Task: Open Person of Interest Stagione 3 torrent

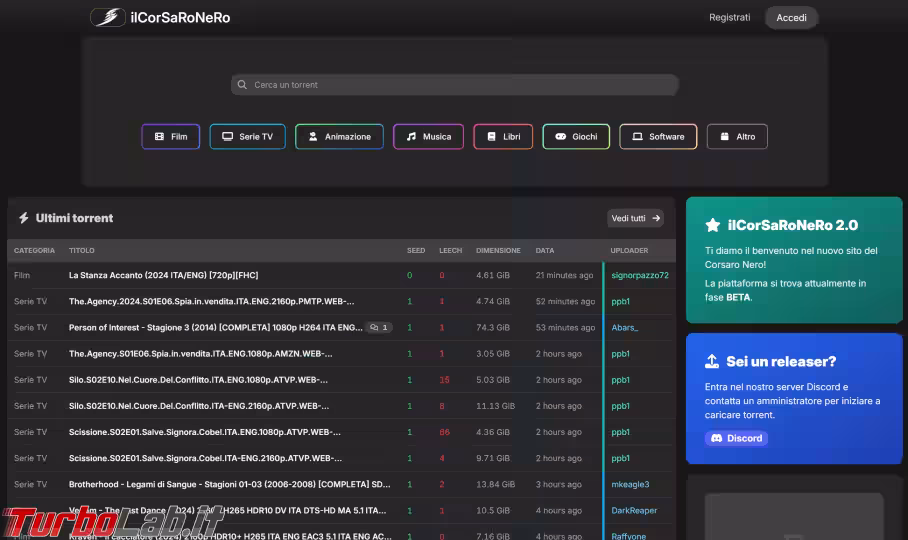Action: pos(215,328)
